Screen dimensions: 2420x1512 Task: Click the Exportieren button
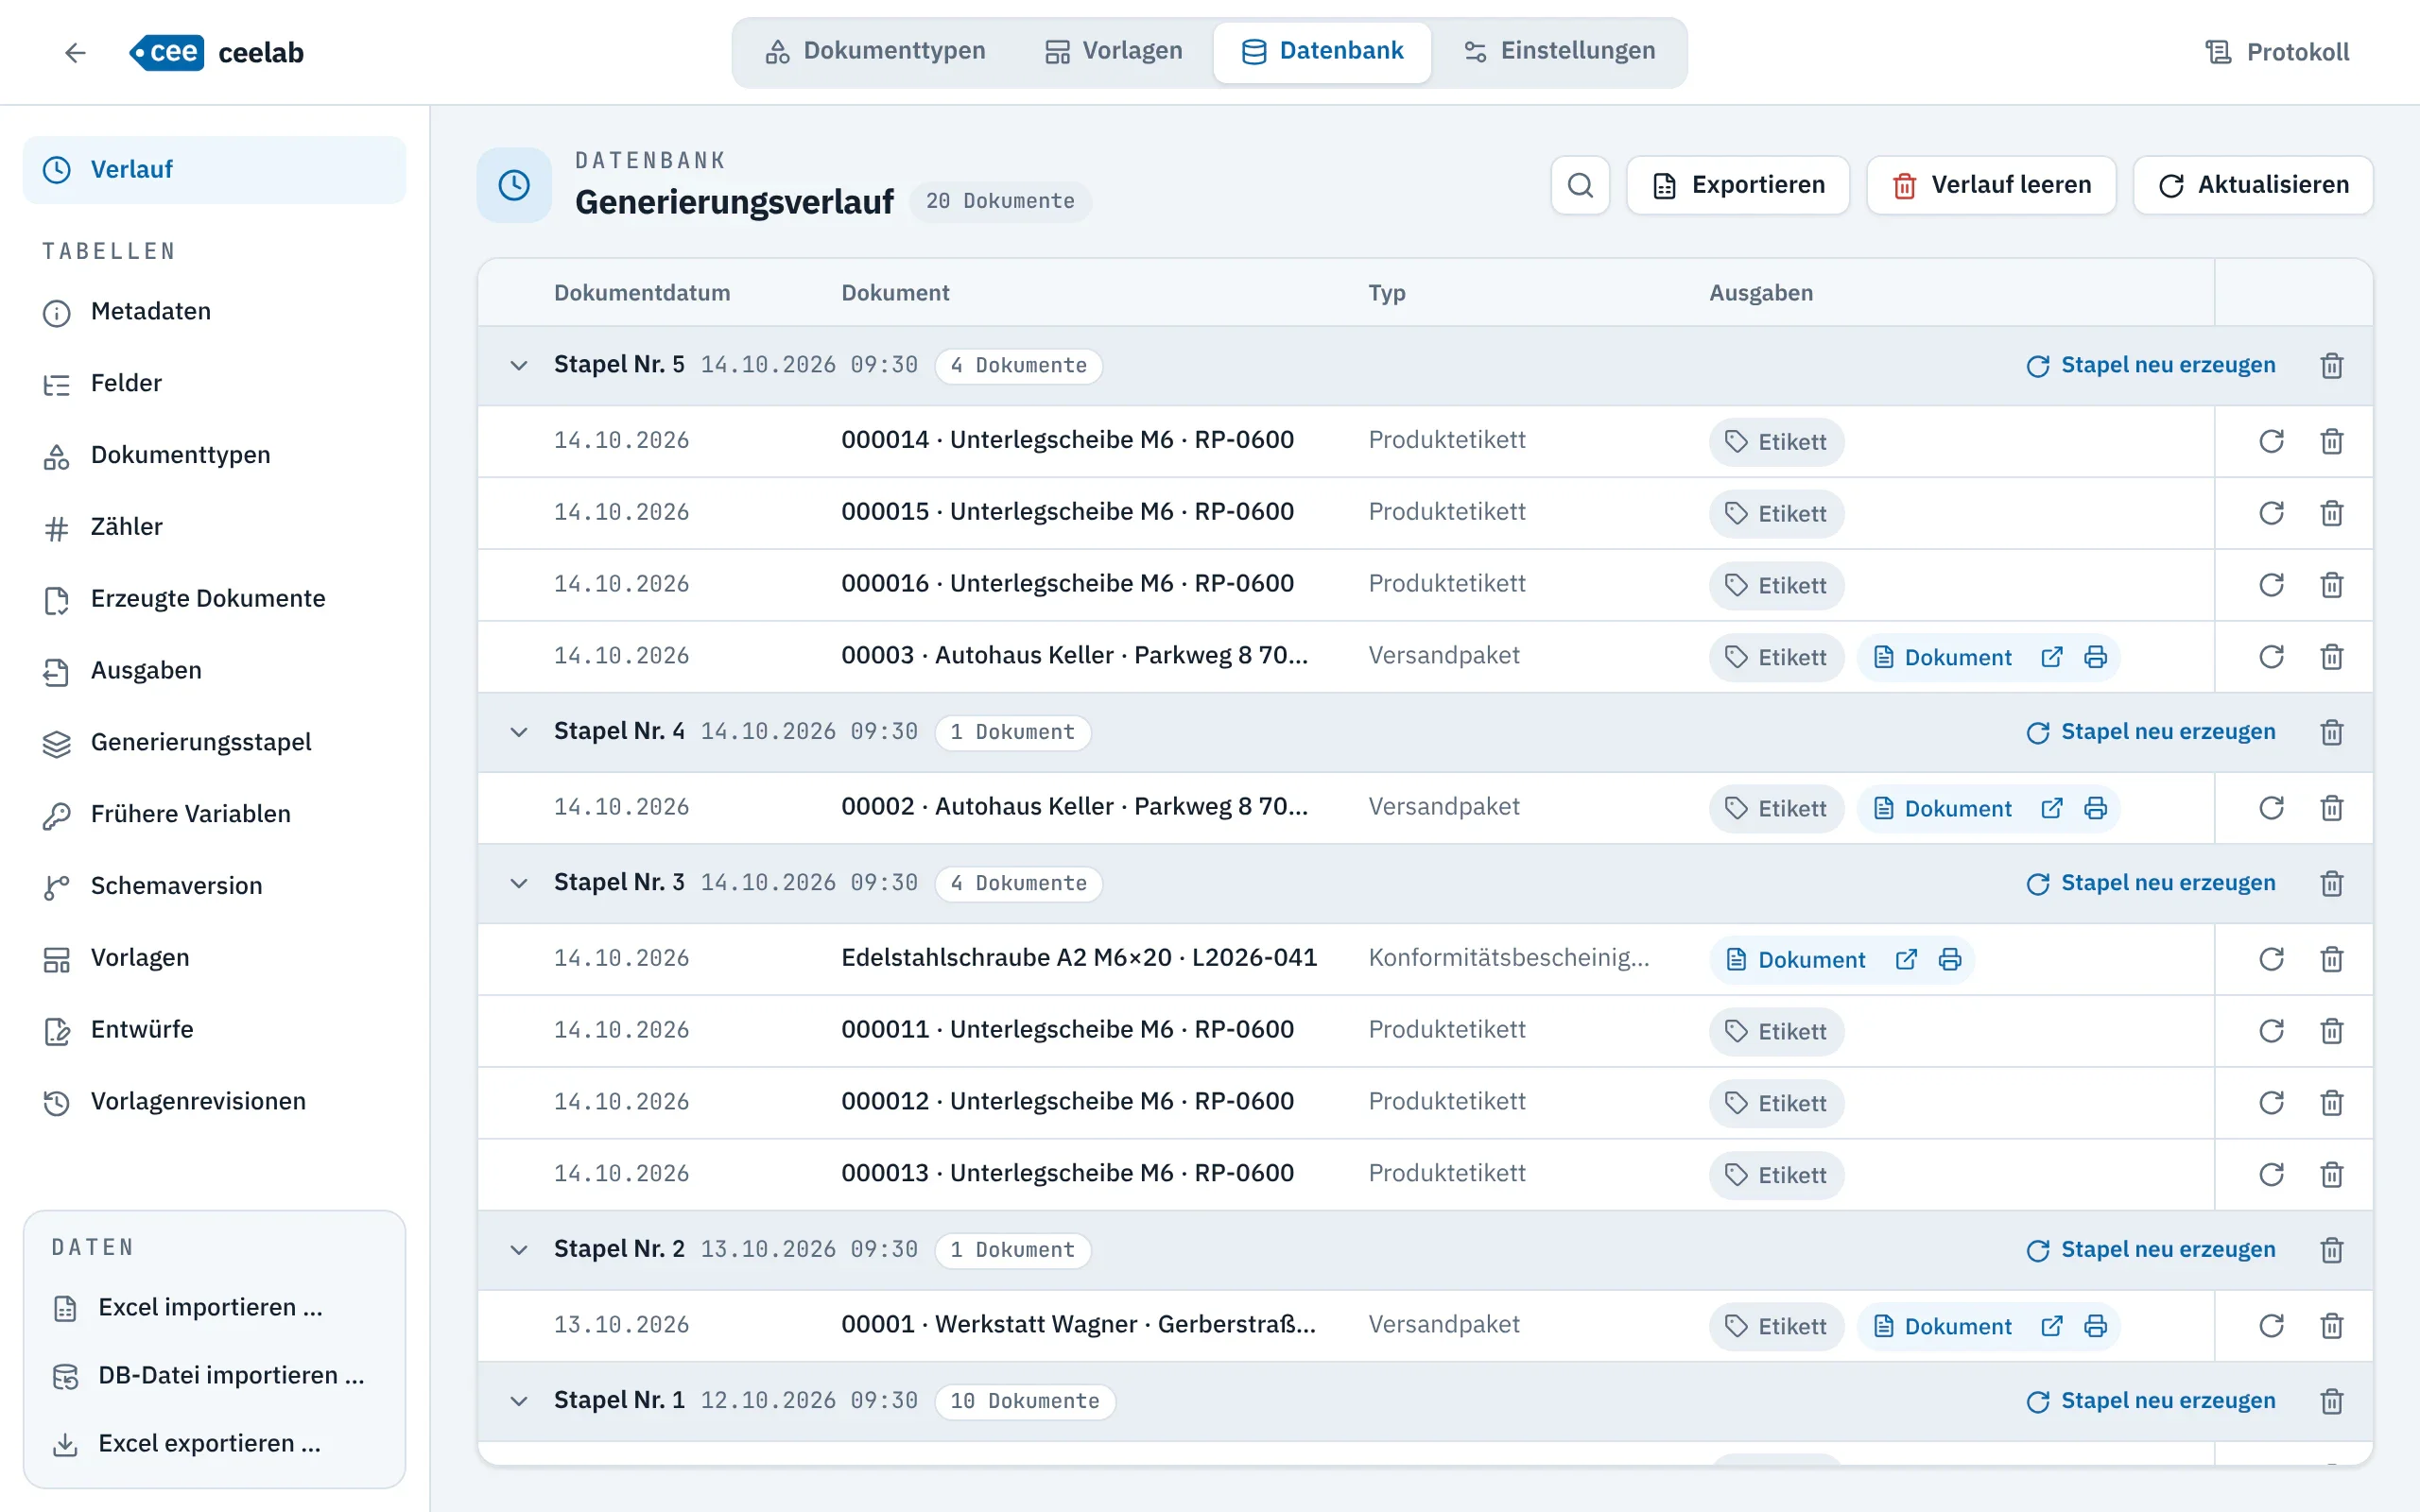(1738, 185)
